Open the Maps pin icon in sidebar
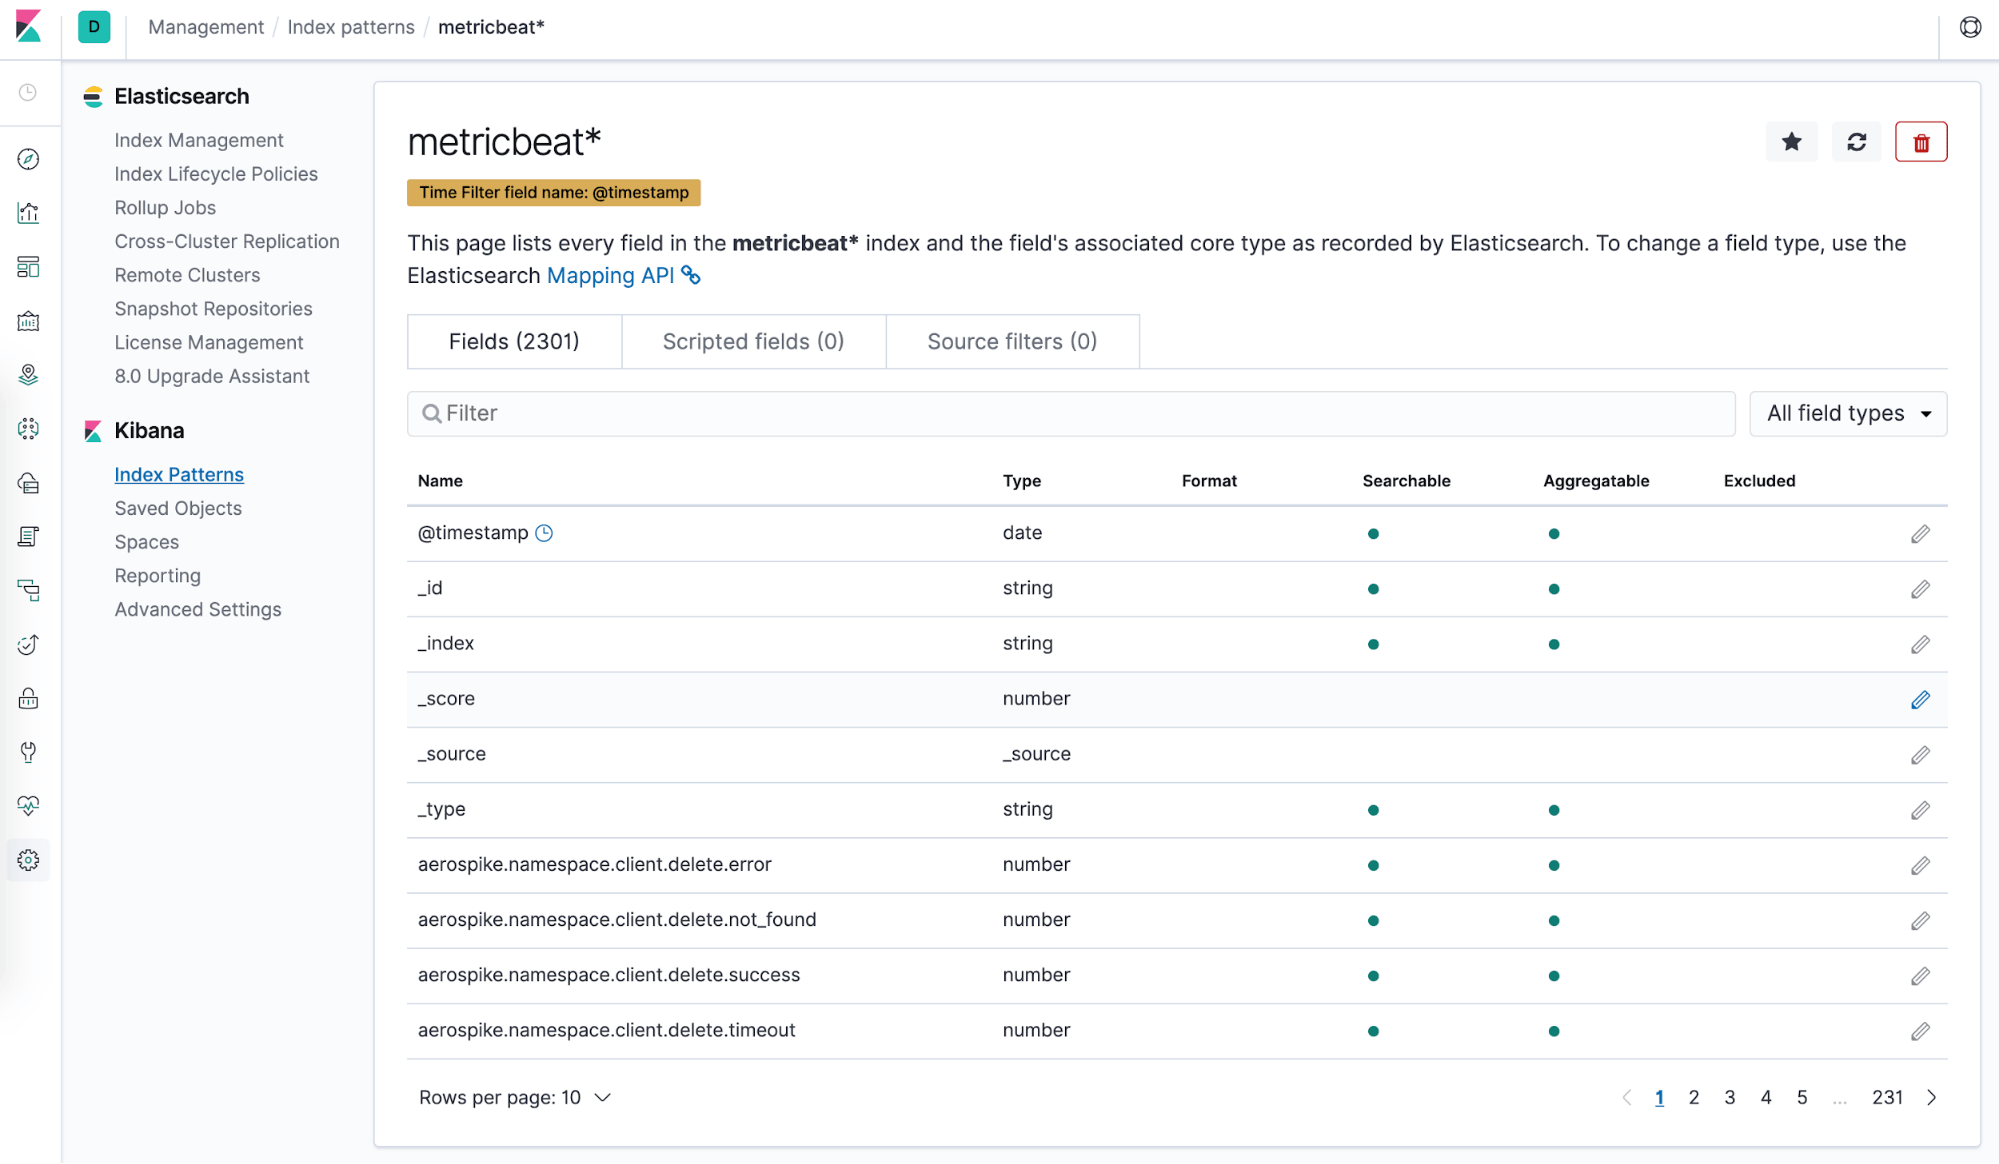Viewport: 1999px width, 1164px height. [x=29, y=375]
